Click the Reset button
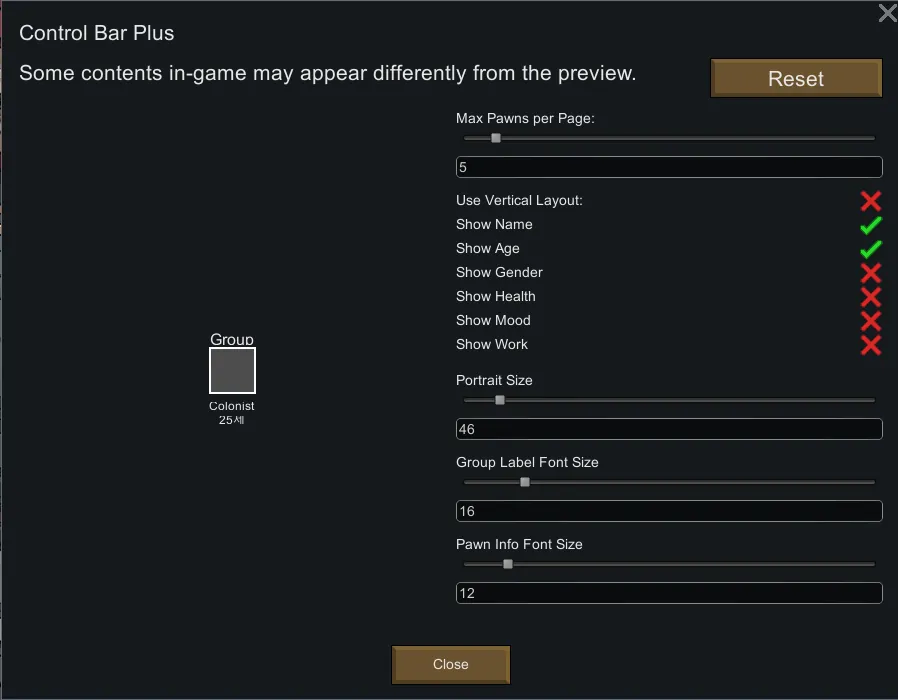Viewport: 898px width, 700px height. pos(796,79)
